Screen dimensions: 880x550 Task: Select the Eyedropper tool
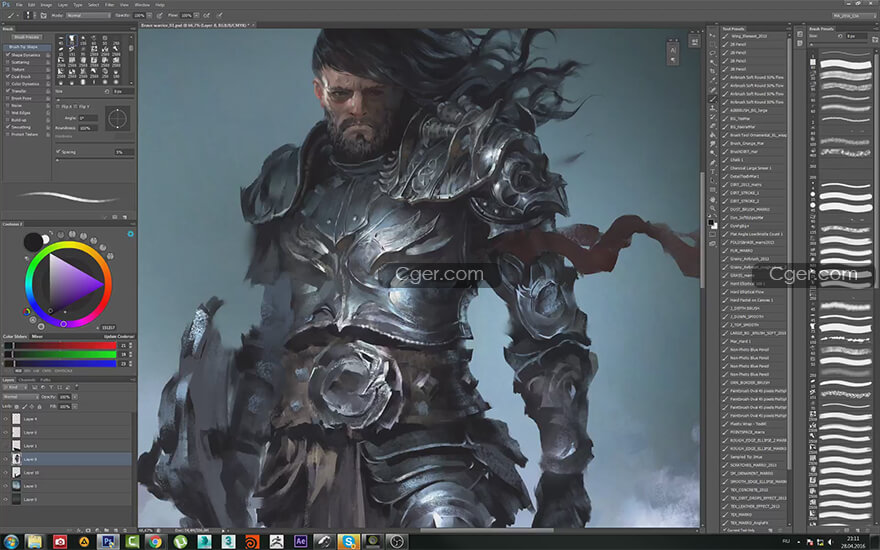712,80
